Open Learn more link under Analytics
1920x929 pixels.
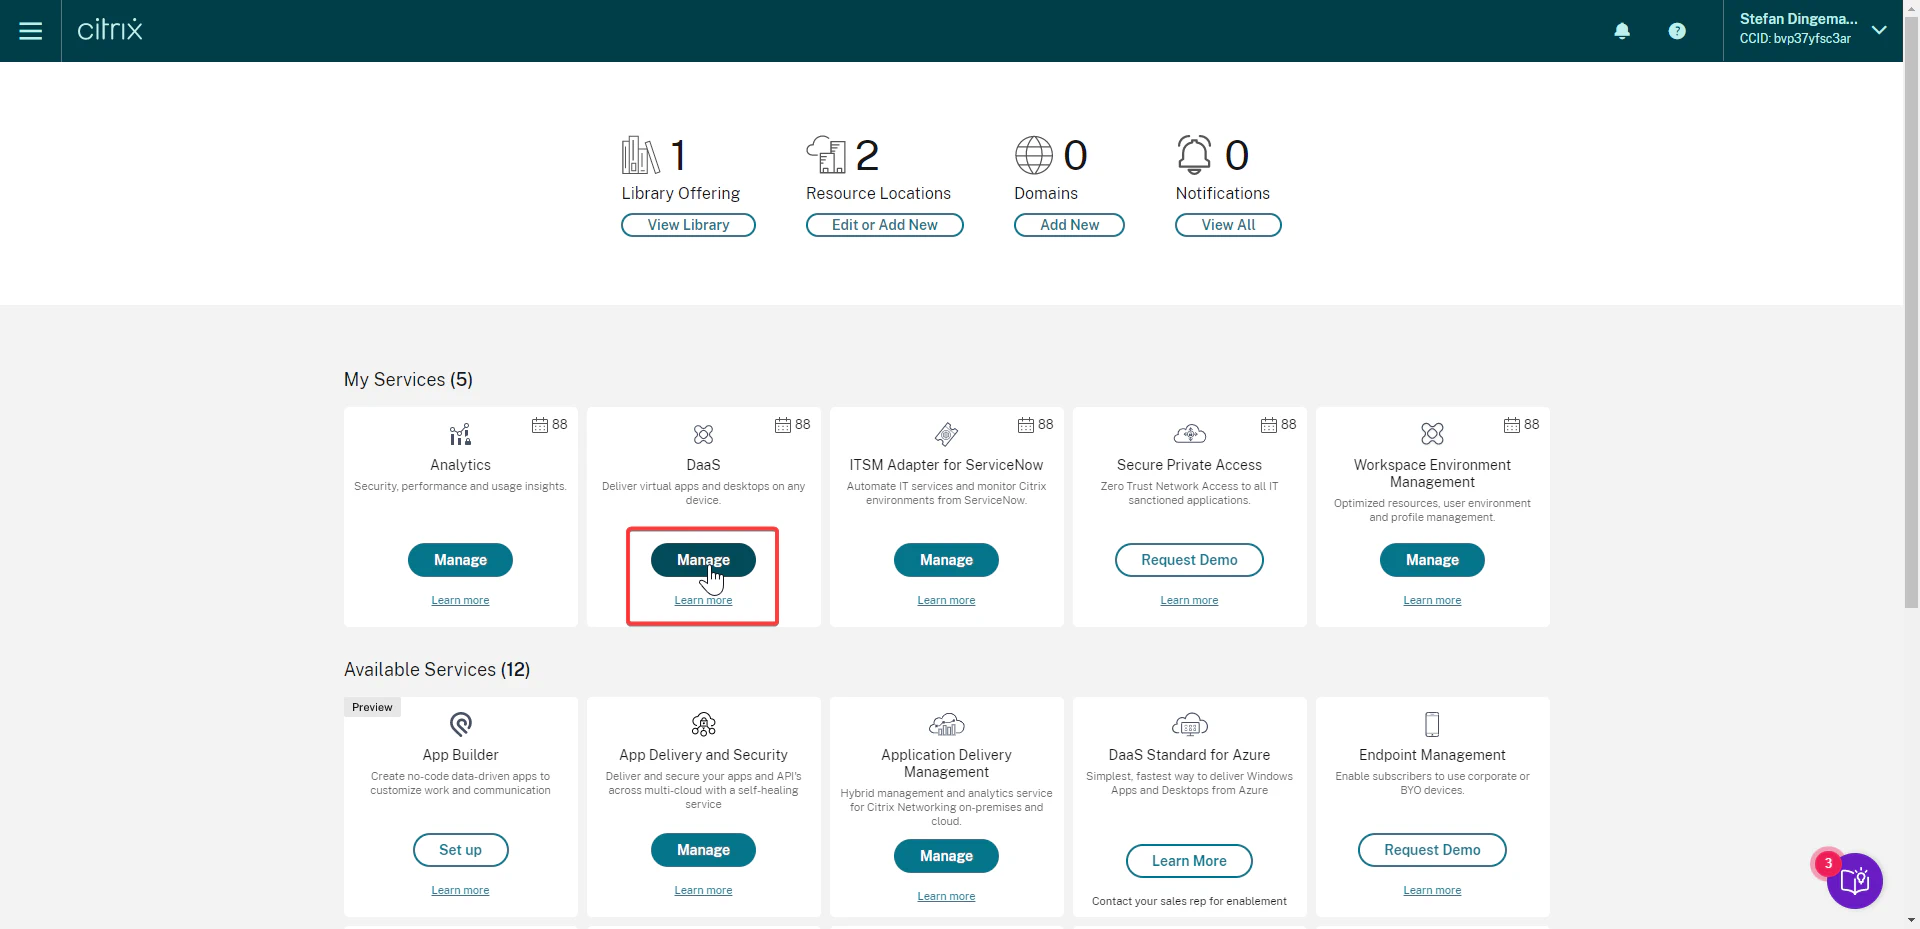tap(460, 600)
